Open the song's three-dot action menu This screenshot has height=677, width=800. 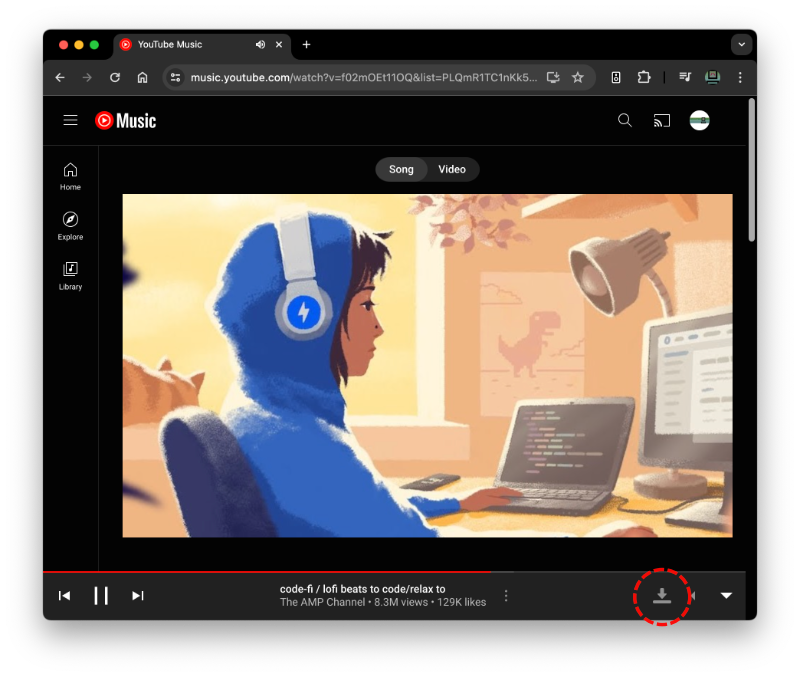tap(506, 595)
